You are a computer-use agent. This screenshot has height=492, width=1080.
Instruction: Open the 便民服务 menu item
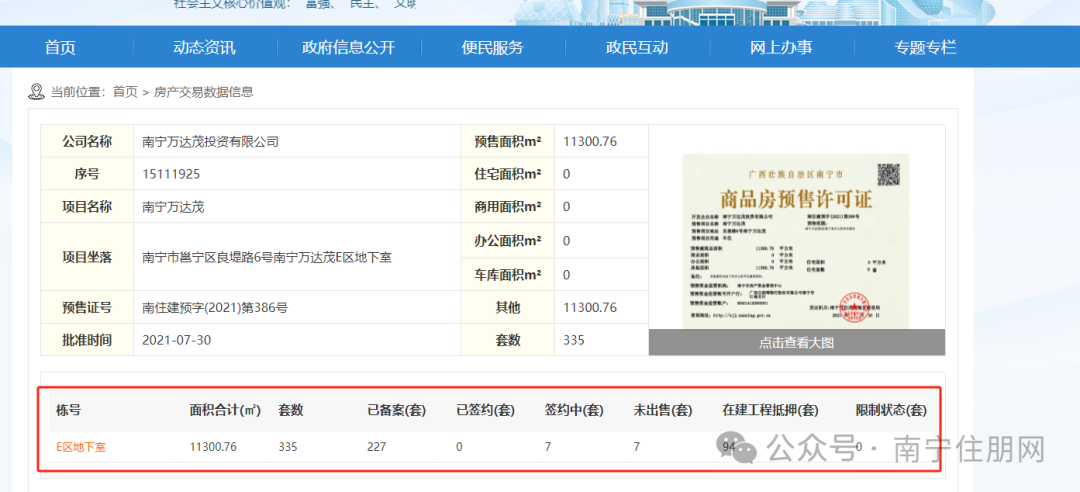coord(492,48)
